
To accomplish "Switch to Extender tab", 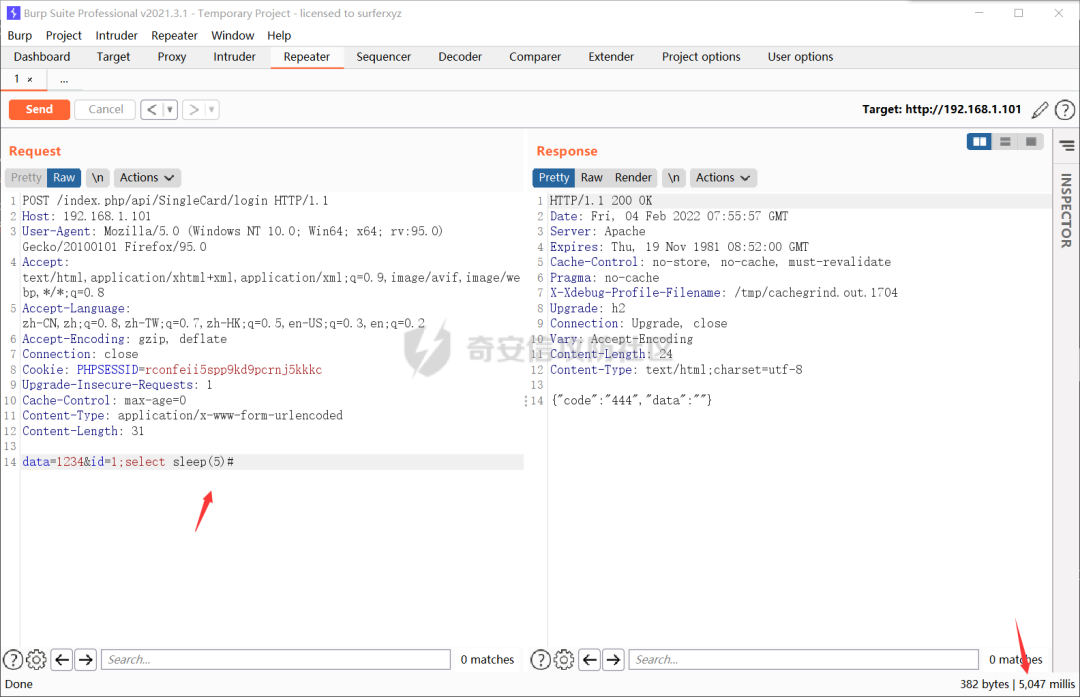I will tap(611, 57).
